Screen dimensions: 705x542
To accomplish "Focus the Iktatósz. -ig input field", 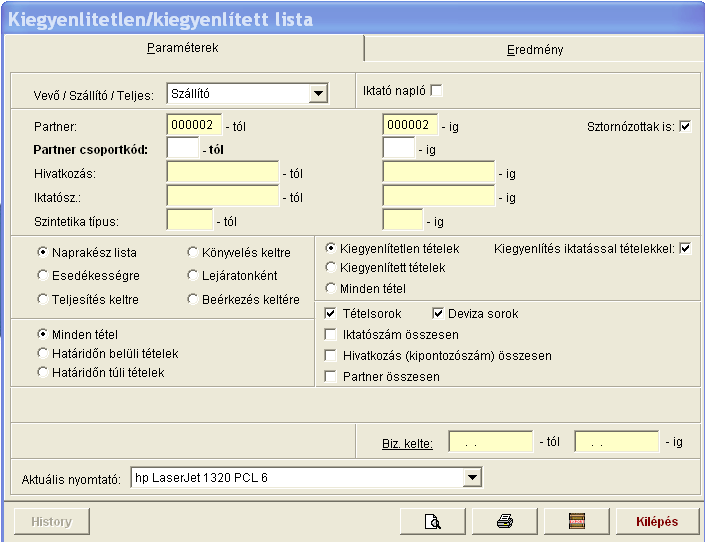I will tap(438, 196).
